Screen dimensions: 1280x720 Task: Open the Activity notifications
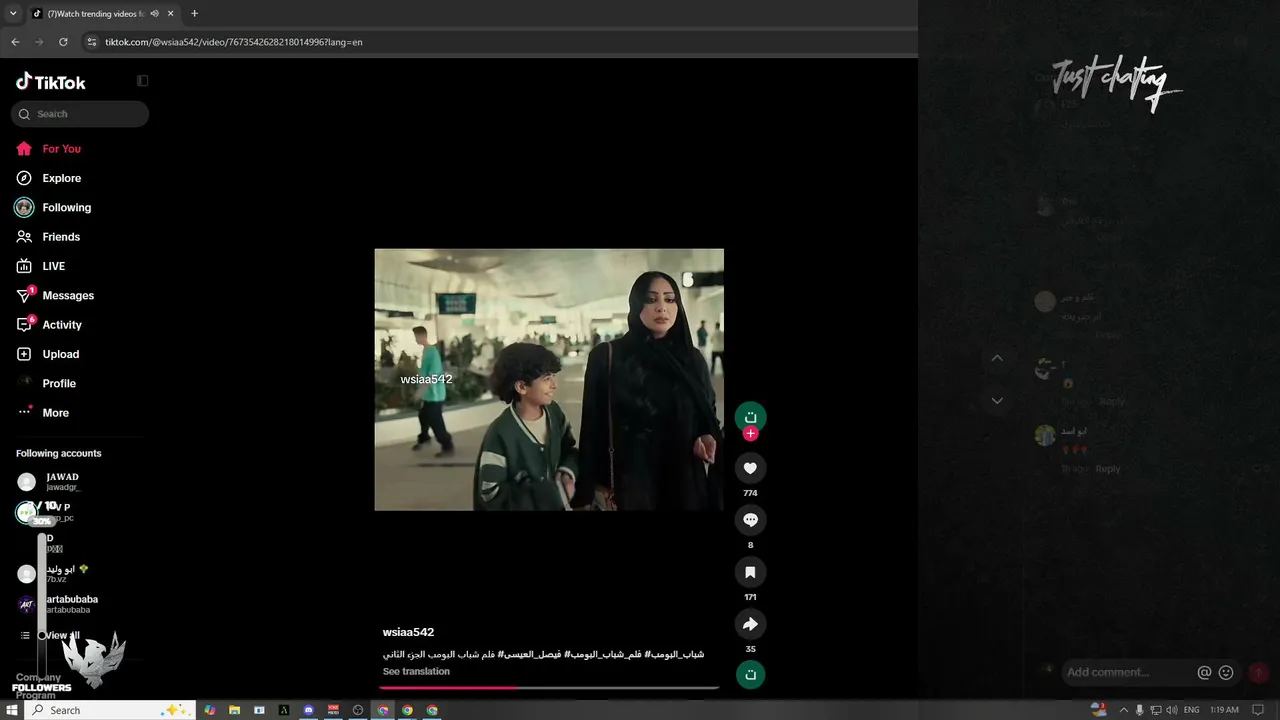(x=49, y=325)
